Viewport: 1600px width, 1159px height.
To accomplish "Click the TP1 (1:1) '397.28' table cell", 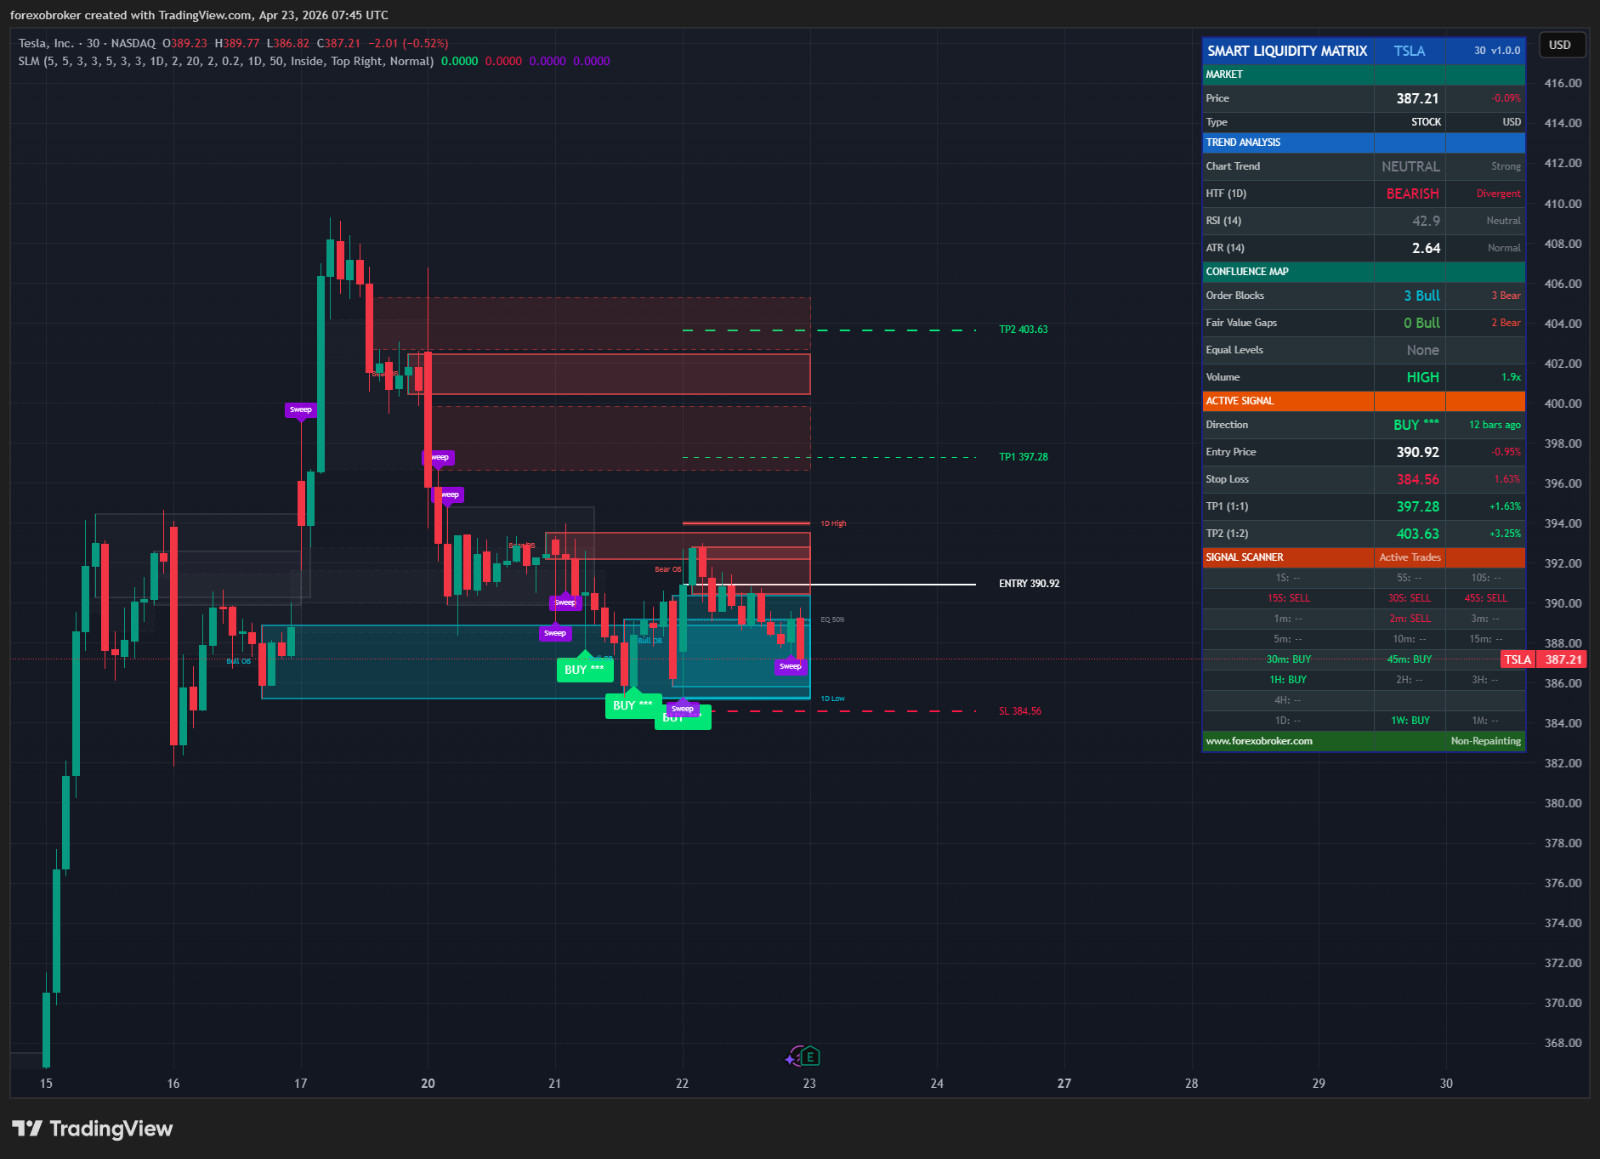I will [x=1417, y=506].
